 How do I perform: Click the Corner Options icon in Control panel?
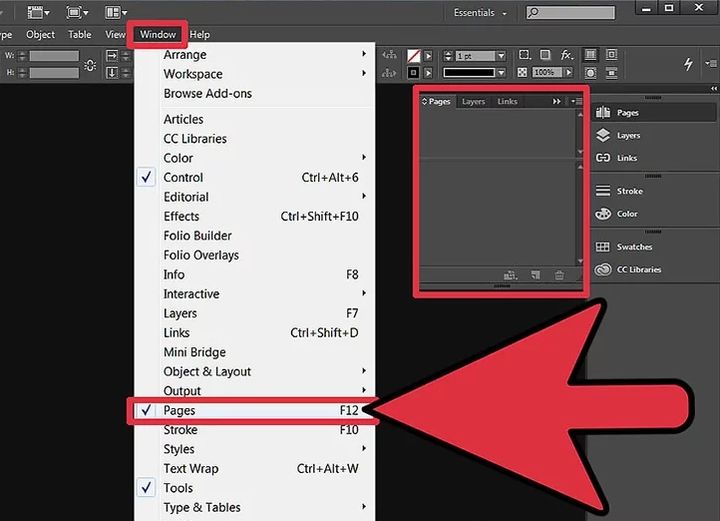point(524,55)
